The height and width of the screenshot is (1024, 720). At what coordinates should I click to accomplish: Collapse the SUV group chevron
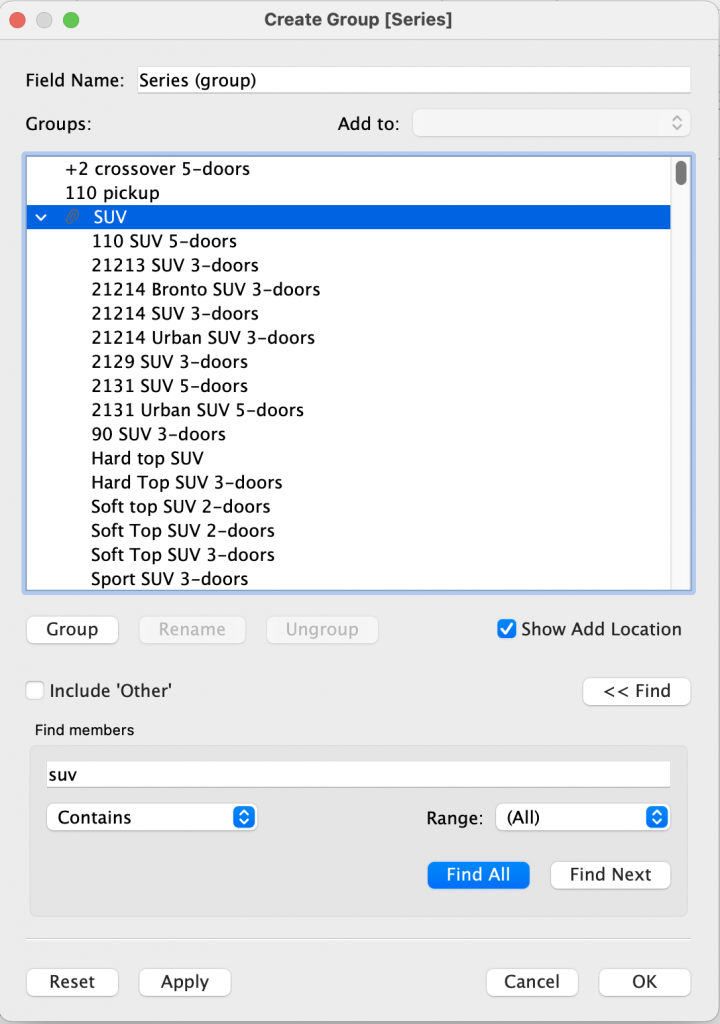point(41,217)
